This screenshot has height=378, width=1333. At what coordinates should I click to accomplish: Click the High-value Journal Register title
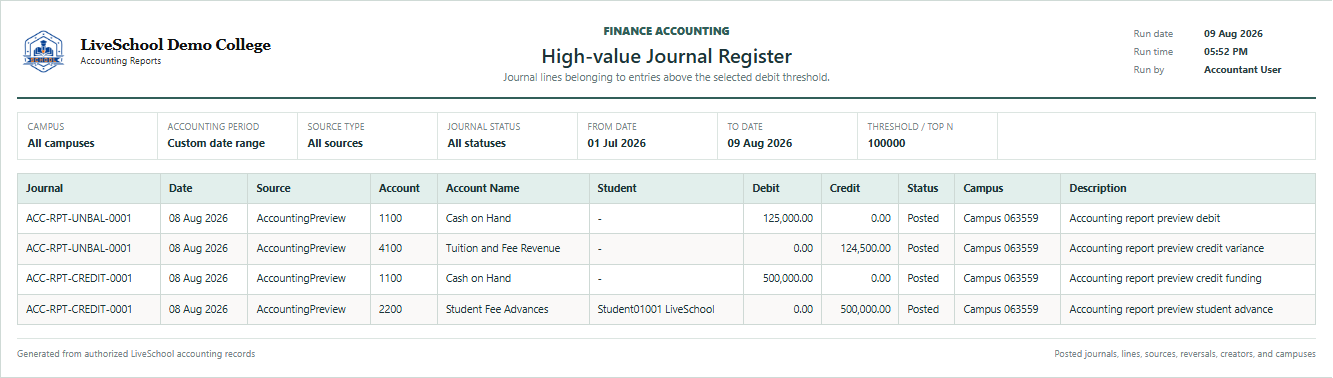pyautogui.click(x=666, y=56)
